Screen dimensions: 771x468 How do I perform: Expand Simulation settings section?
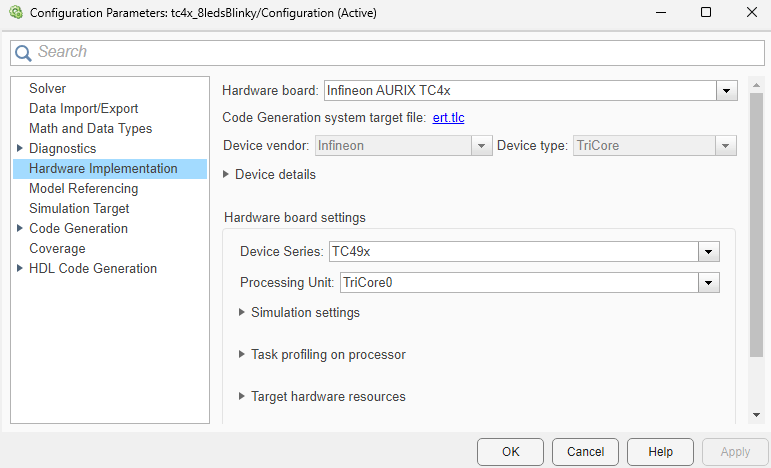click(242, 313)
